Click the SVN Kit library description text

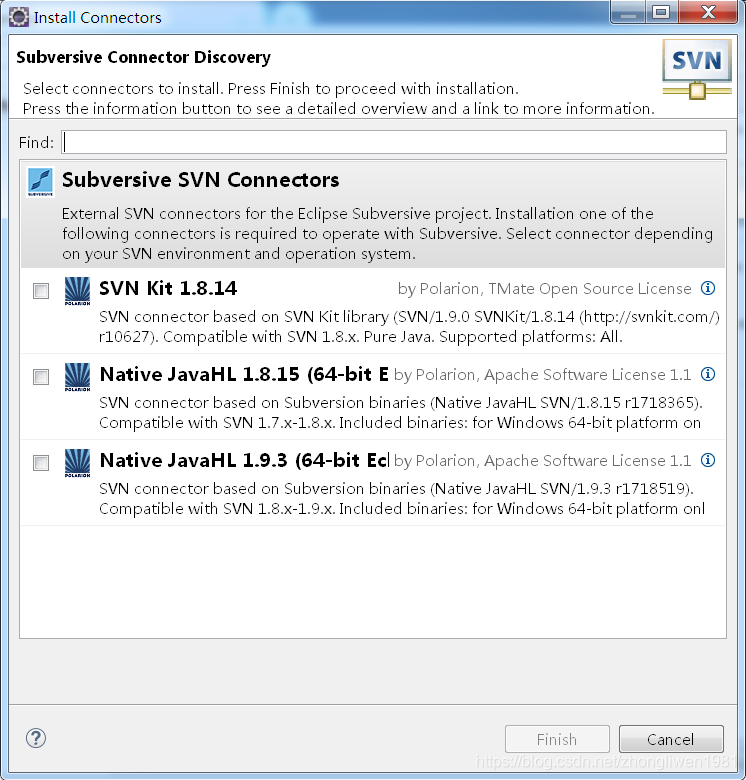point(409,327)
